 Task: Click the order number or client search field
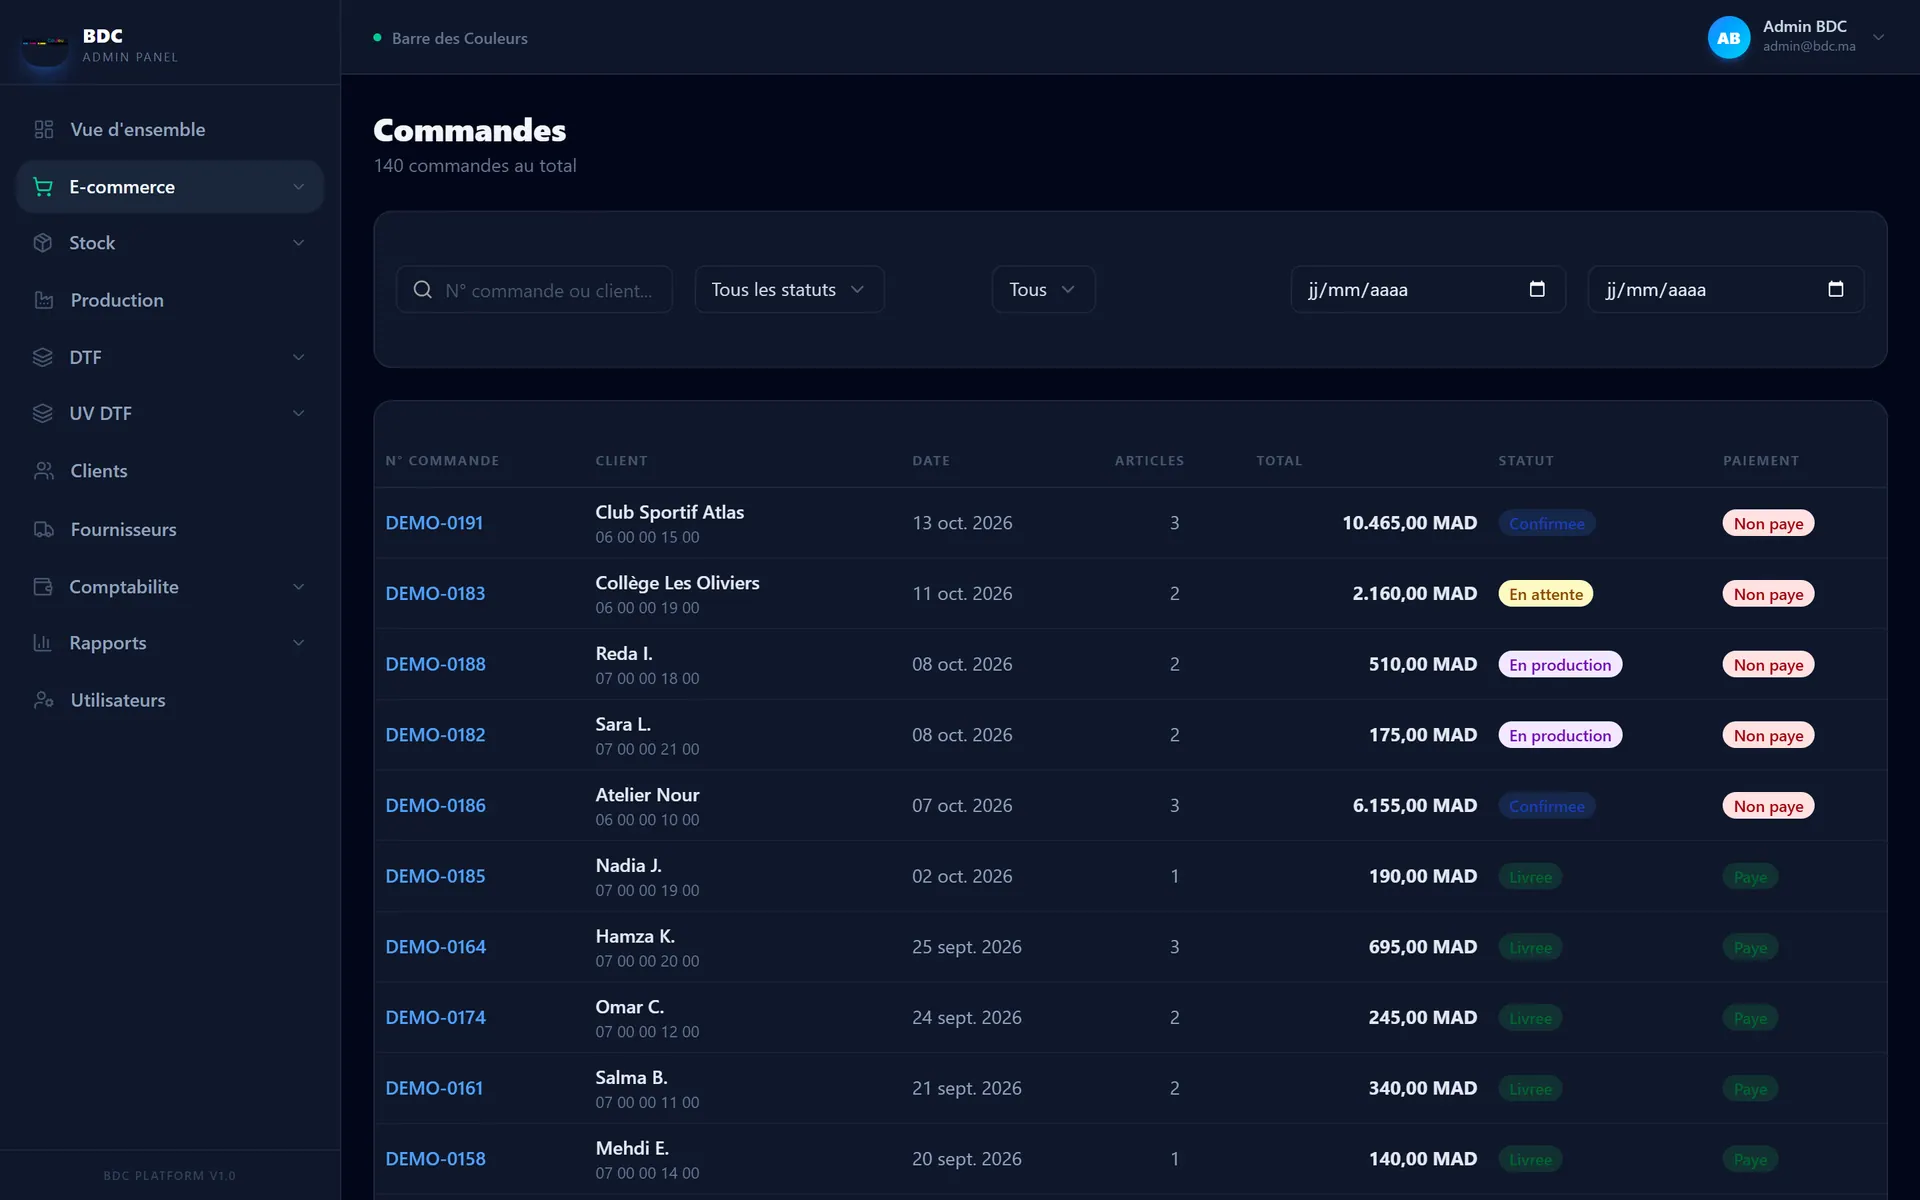coord(534,290)
